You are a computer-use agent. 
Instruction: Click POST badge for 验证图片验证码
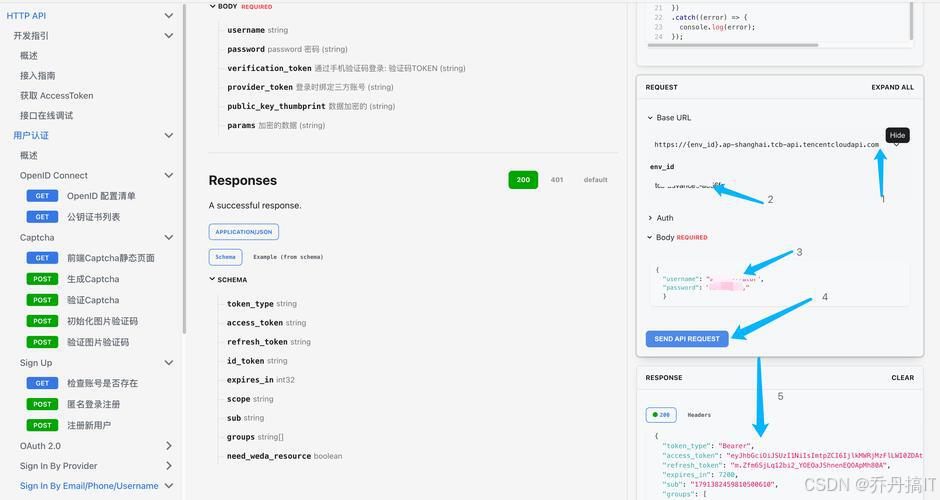pyautogui.click(x=42, y=342)
